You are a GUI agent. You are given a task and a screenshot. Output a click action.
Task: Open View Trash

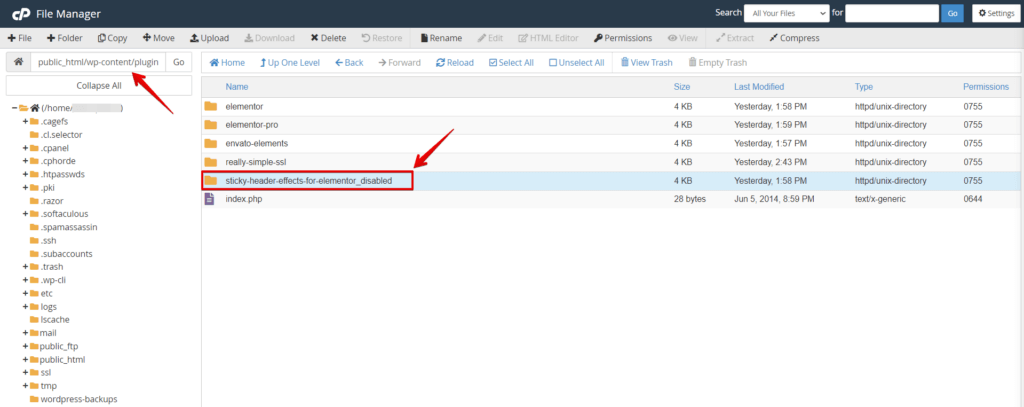tap(647, 63)
